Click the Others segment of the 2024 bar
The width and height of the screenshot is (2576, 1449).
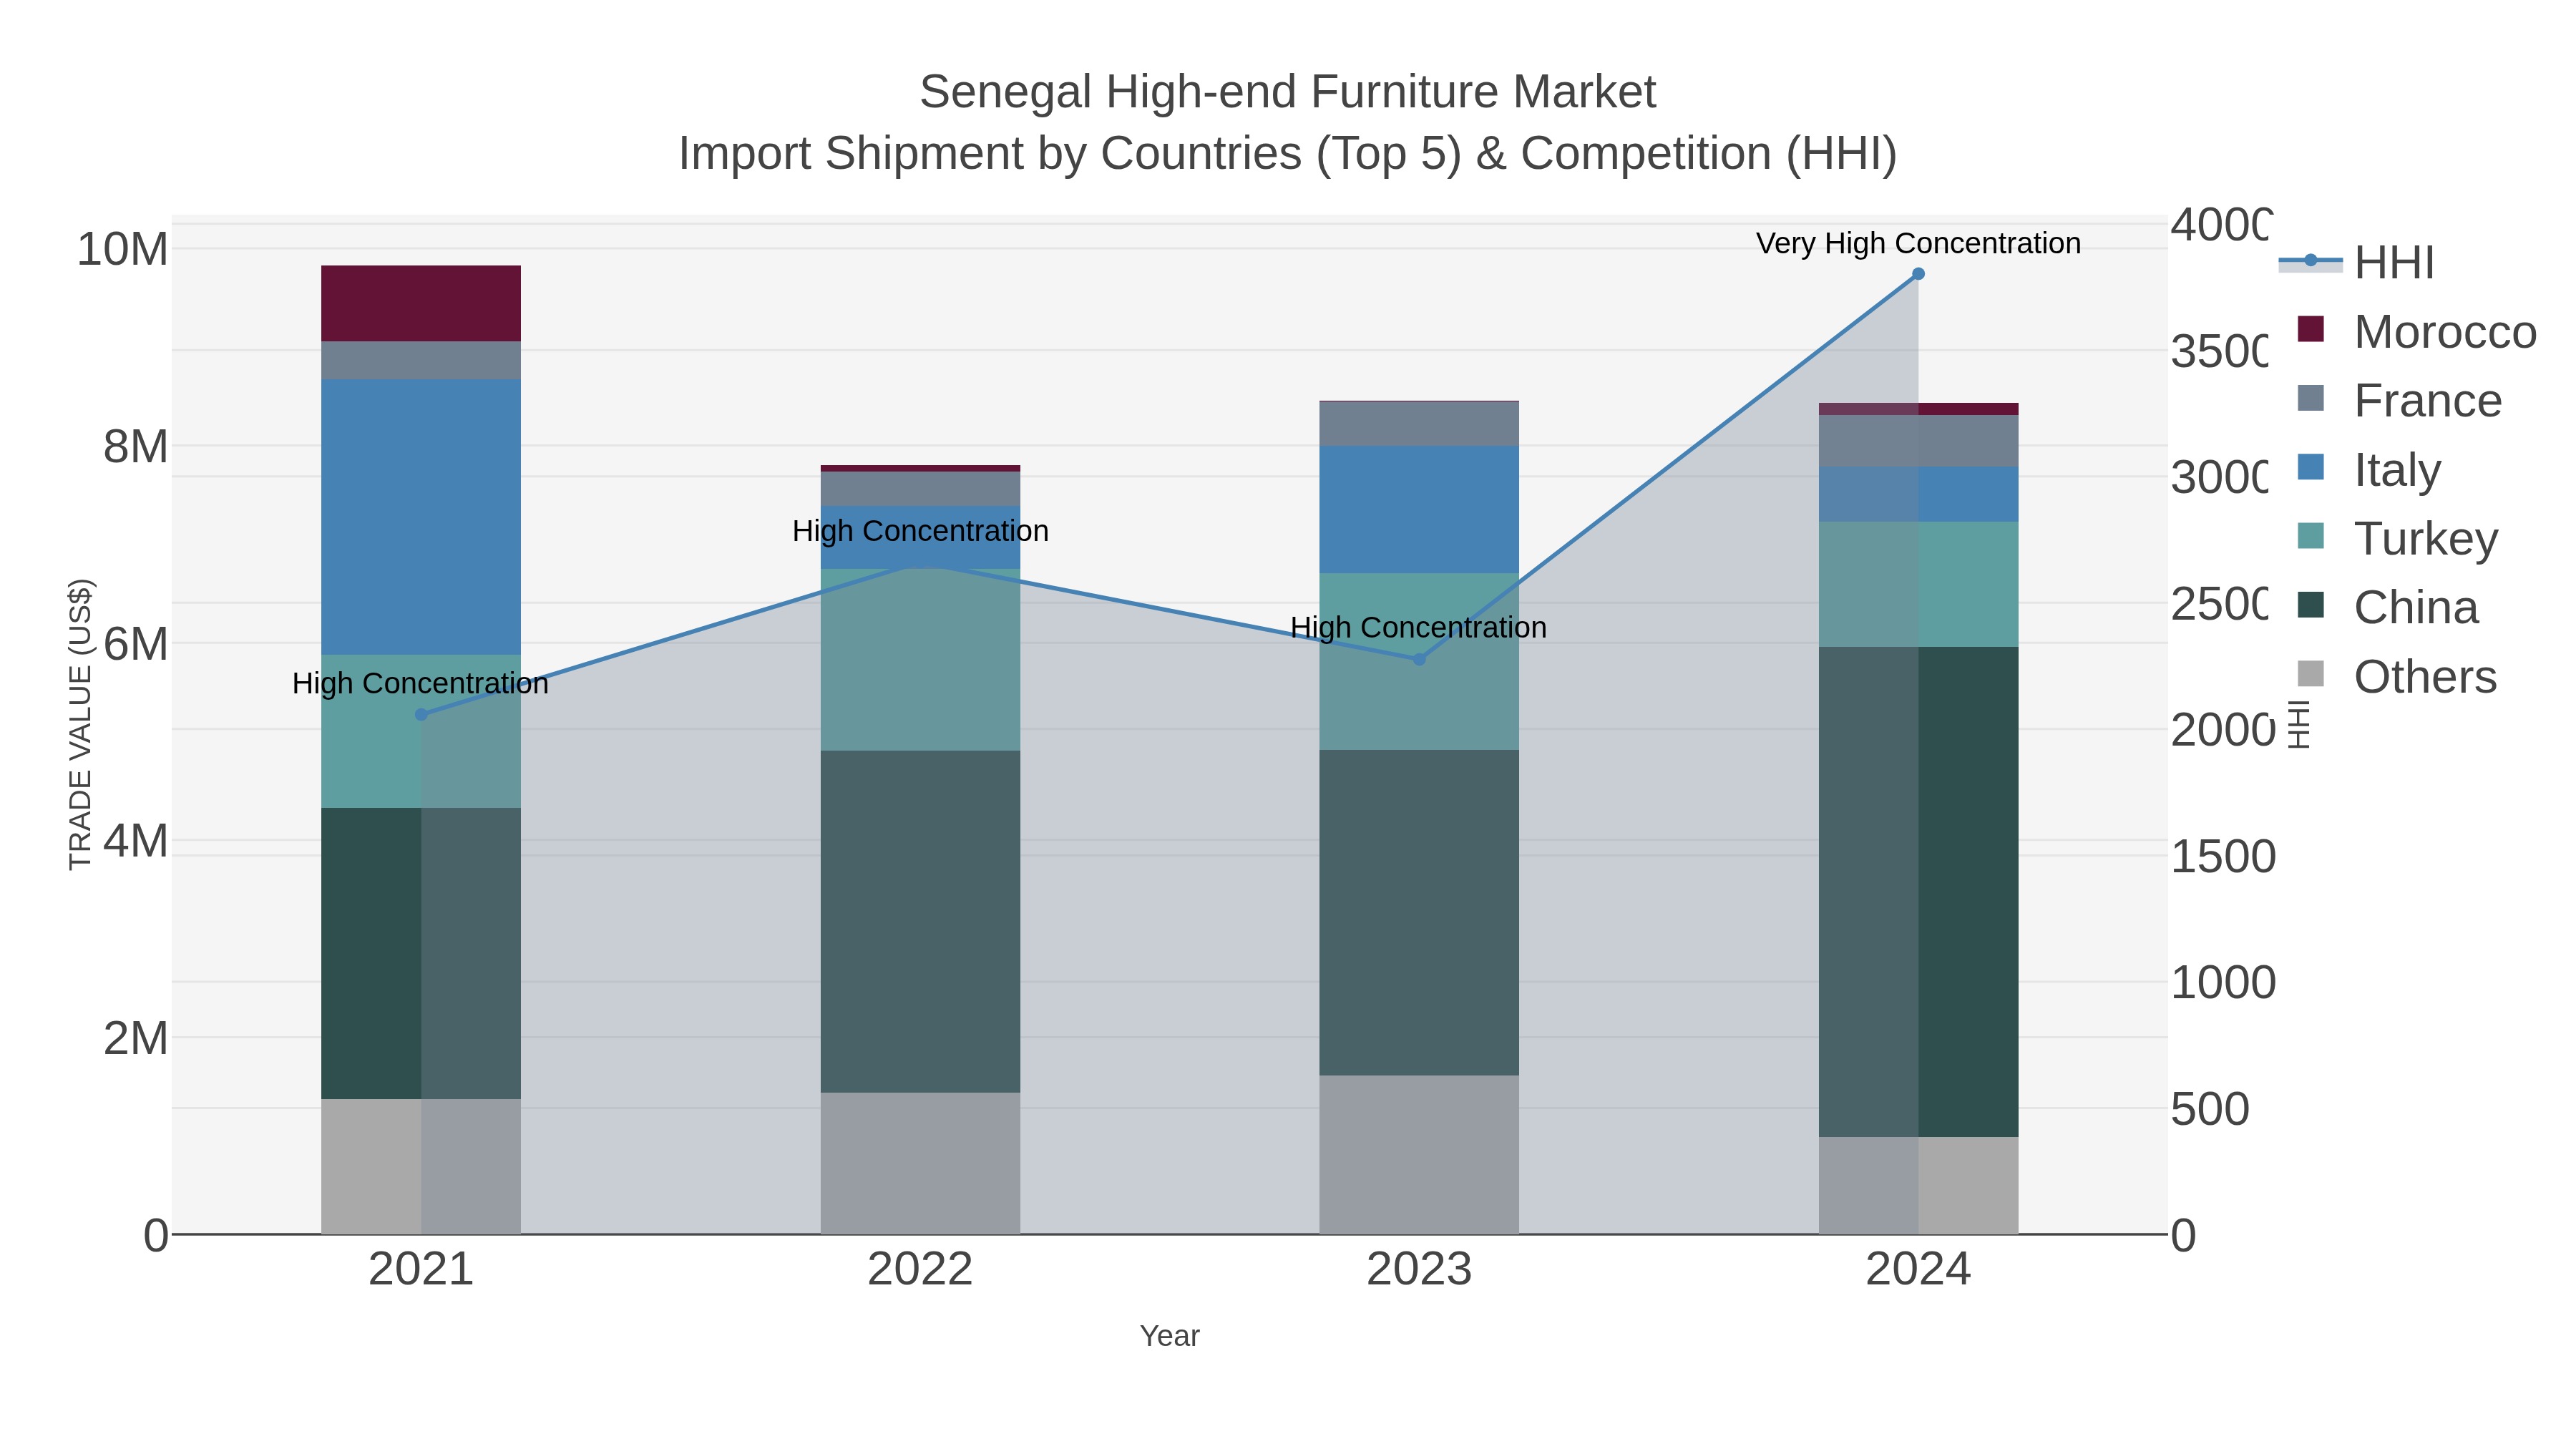pyautogui.click(x=1918, y=1186)
